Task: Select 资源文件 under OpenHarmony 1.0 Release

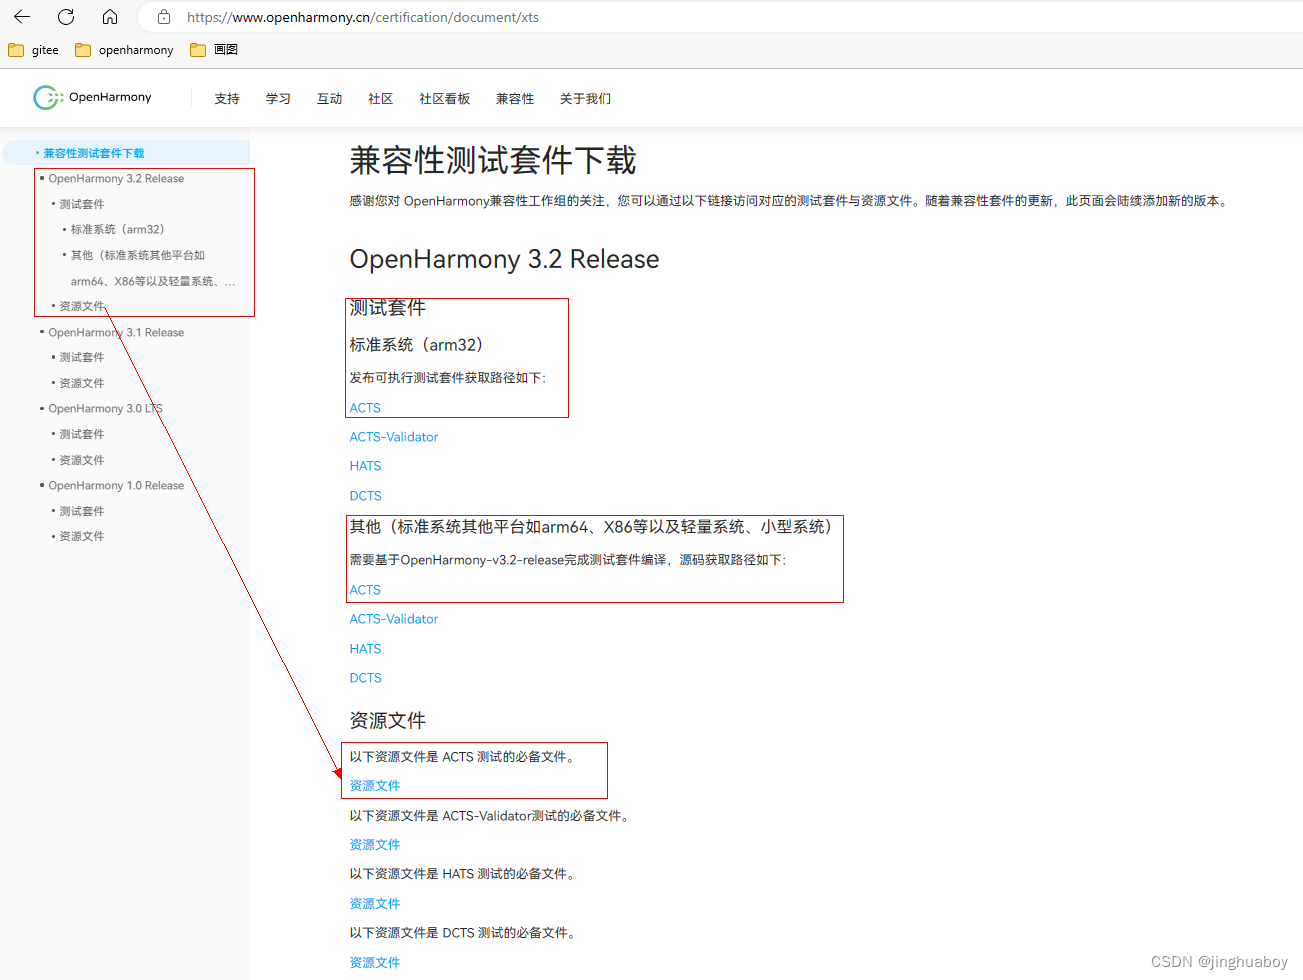Action: coord(82,536)
